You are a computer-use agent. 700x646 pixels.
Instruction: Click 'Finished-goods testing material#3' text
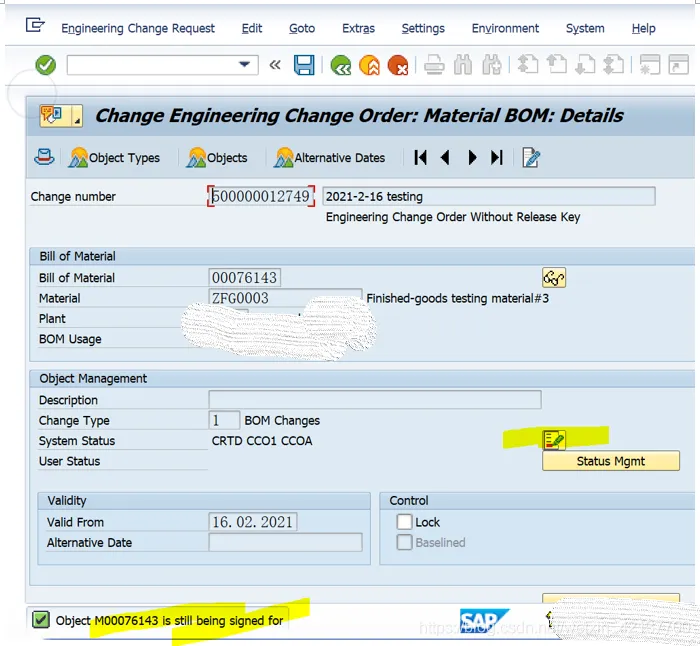click(x=458, y=298)
